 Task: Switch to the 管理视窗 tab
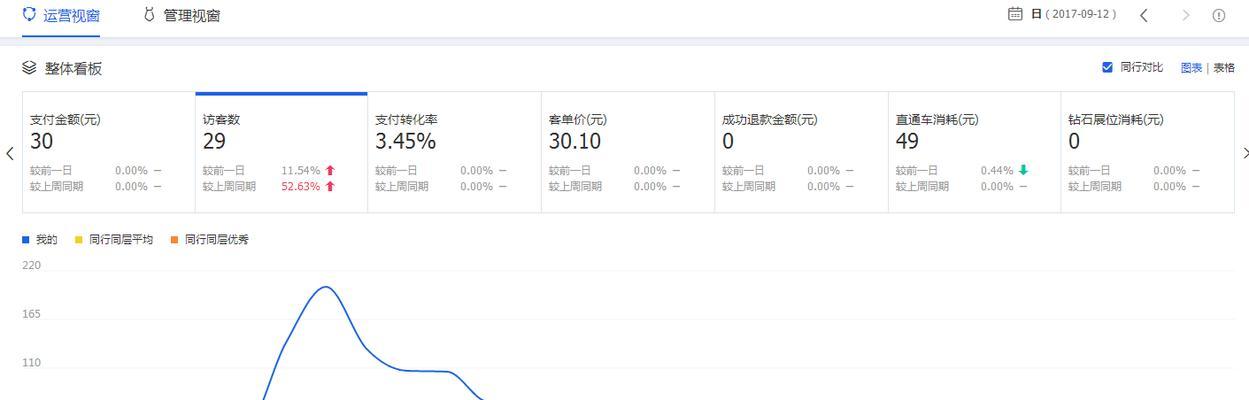point(181,16)
